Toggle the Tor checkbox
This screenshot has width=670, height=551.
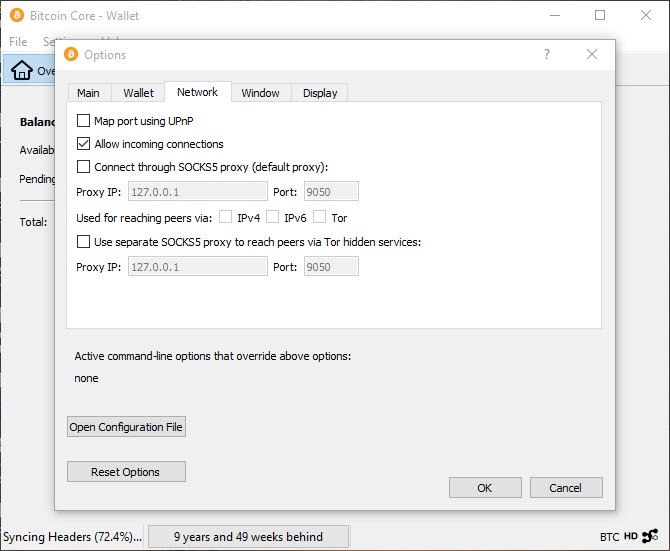(x=320, y=217)
